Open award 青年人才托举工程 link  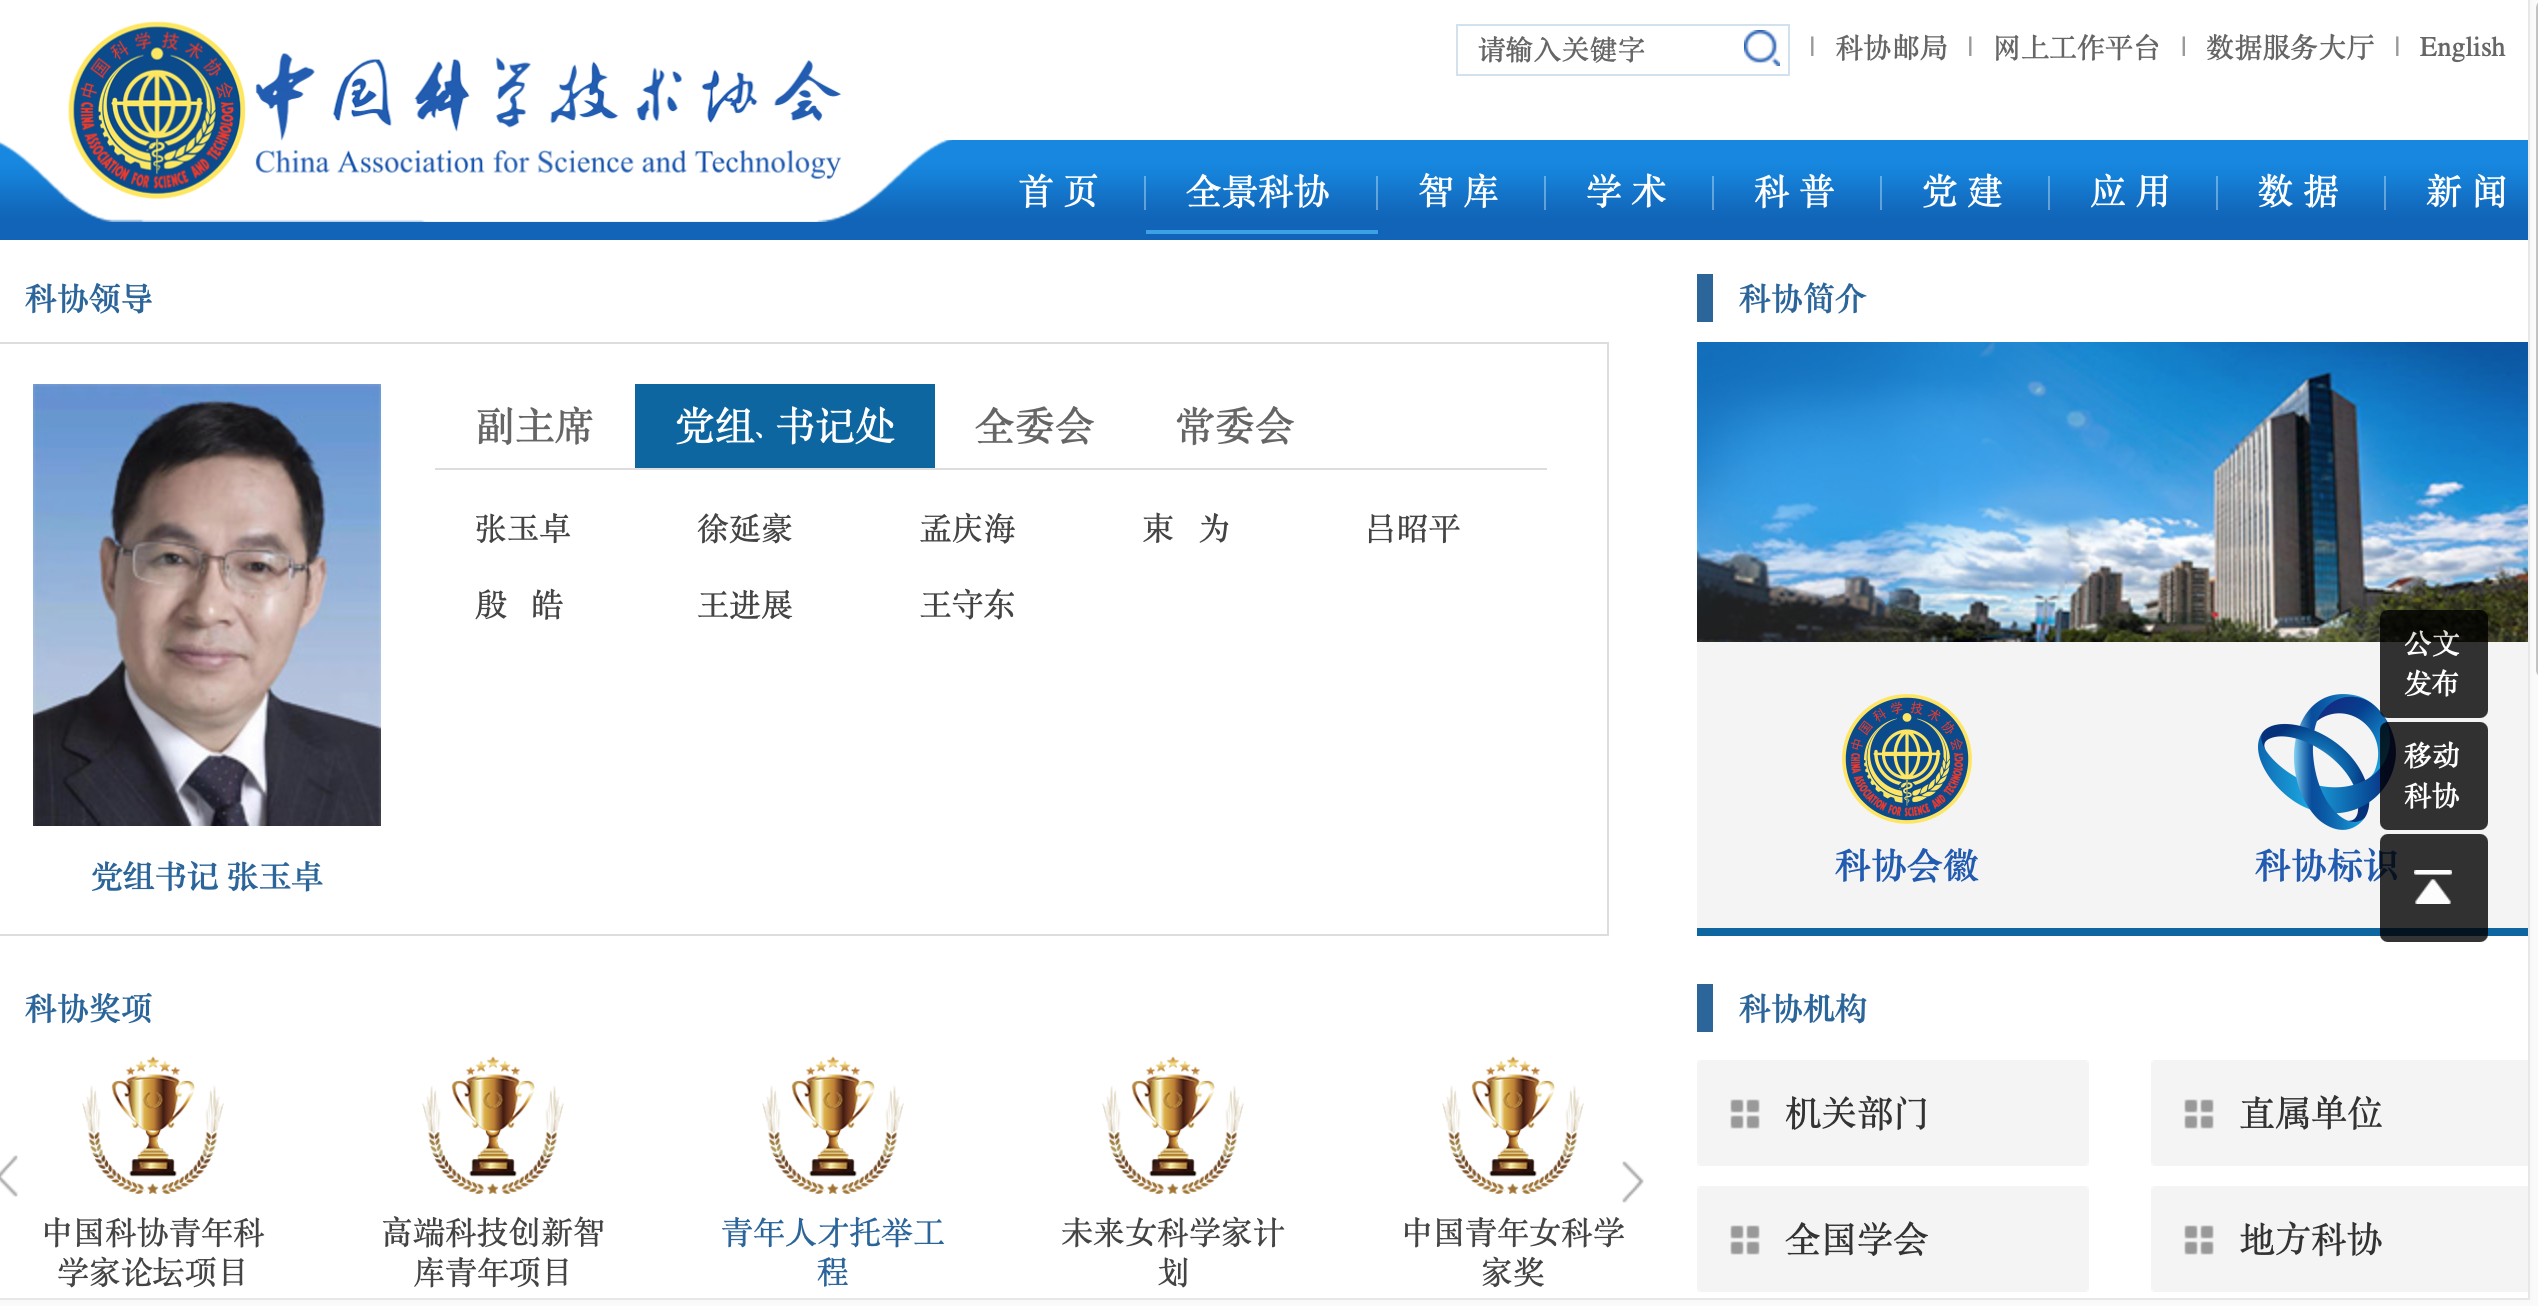pyautogui.click(x=833, y=1252)
